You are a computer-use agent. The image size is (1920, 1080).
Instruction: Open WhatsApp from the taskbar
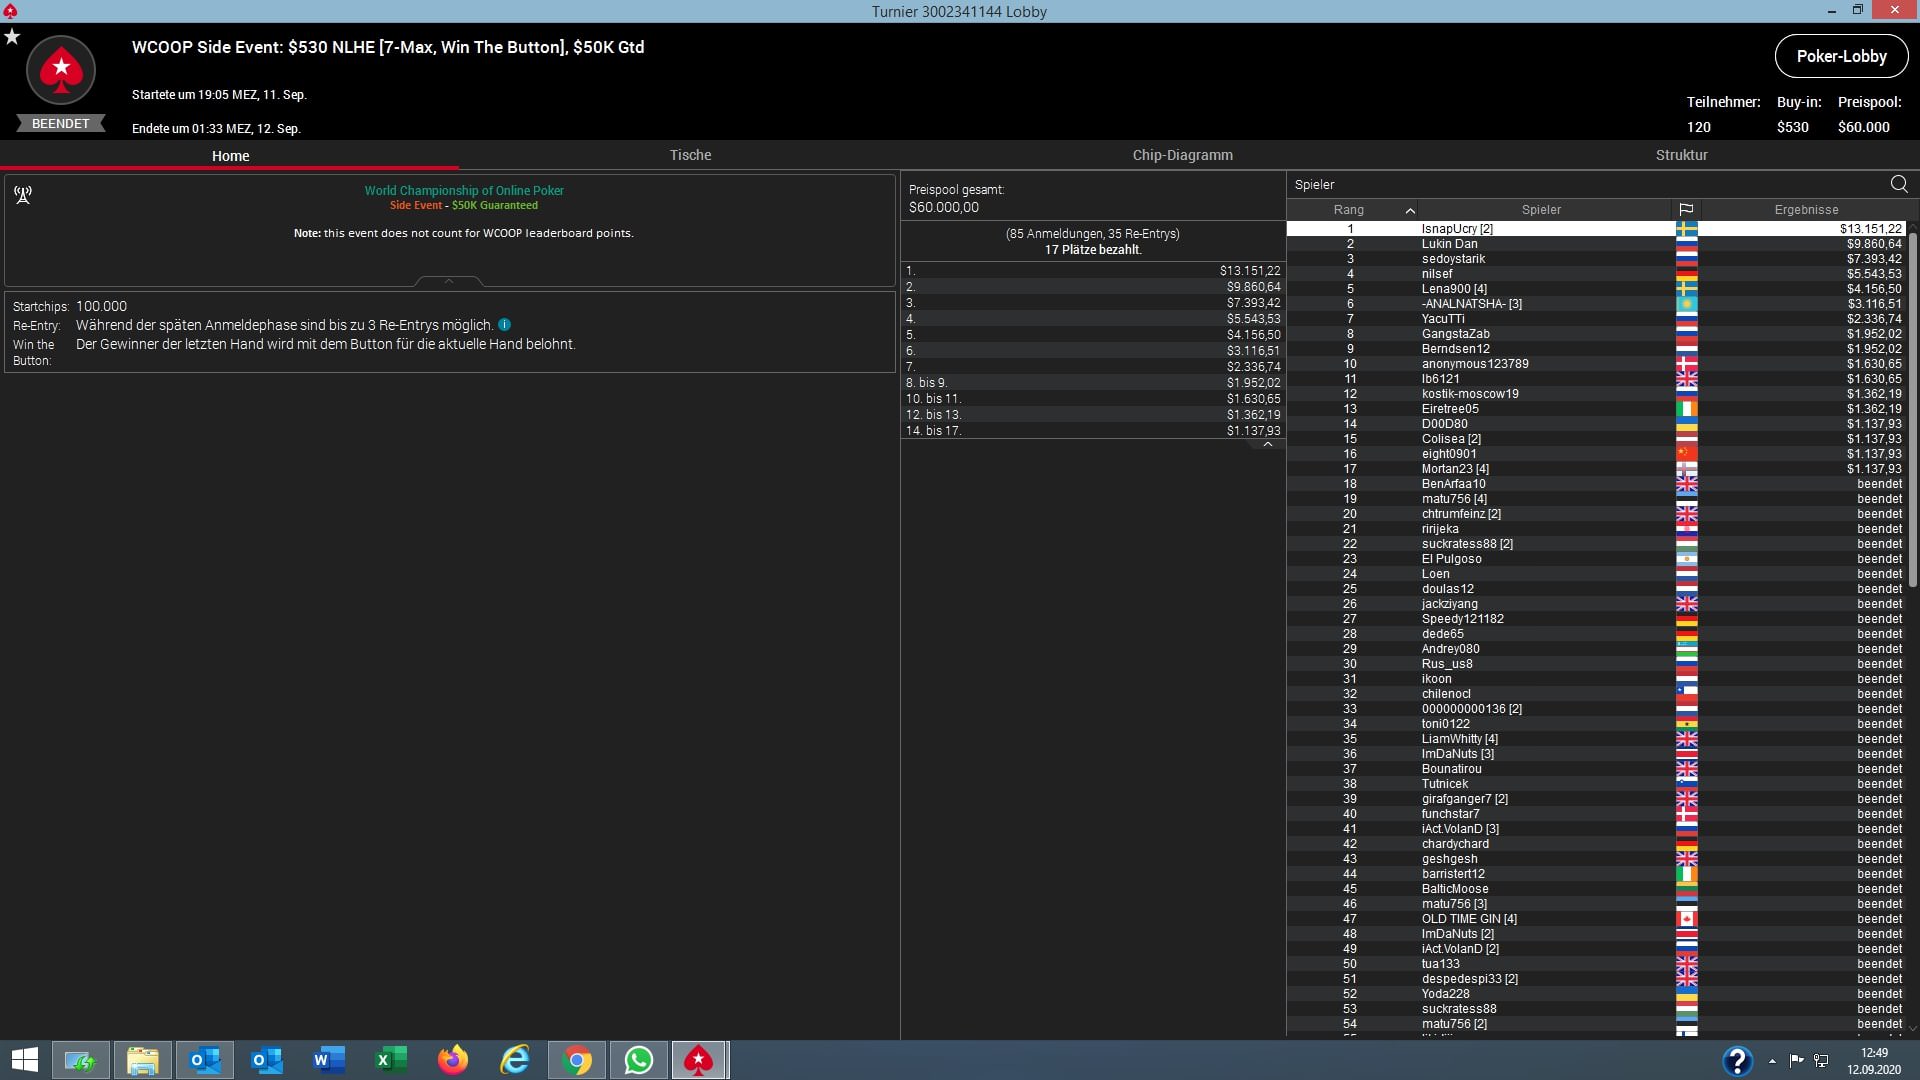pos(638,1060)
